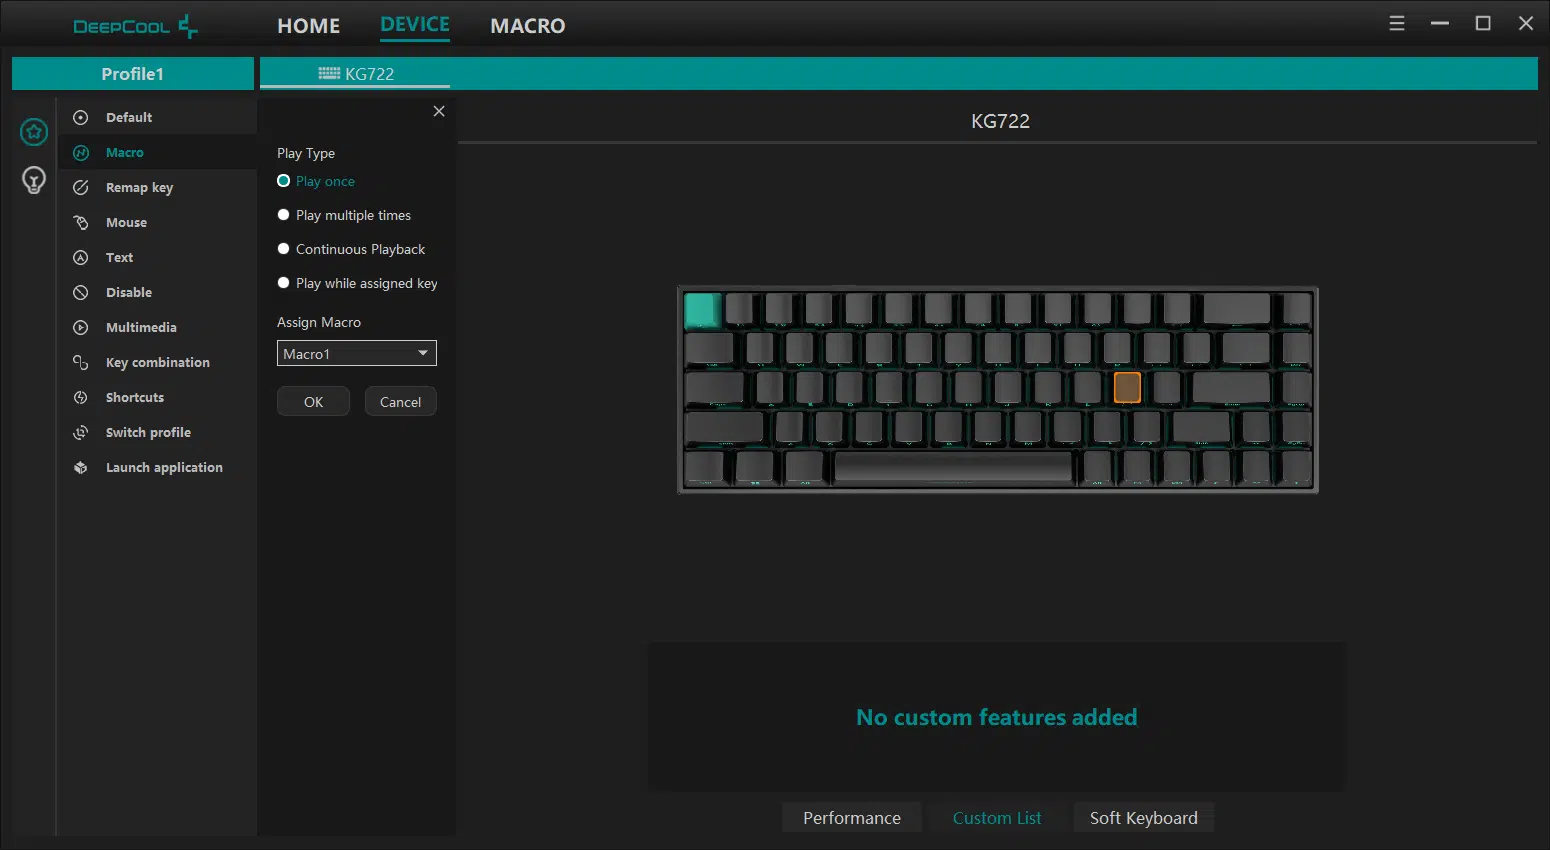1550x850 pixels.
Task: Choose Play while assigned key option
Action: pos(284,283)
